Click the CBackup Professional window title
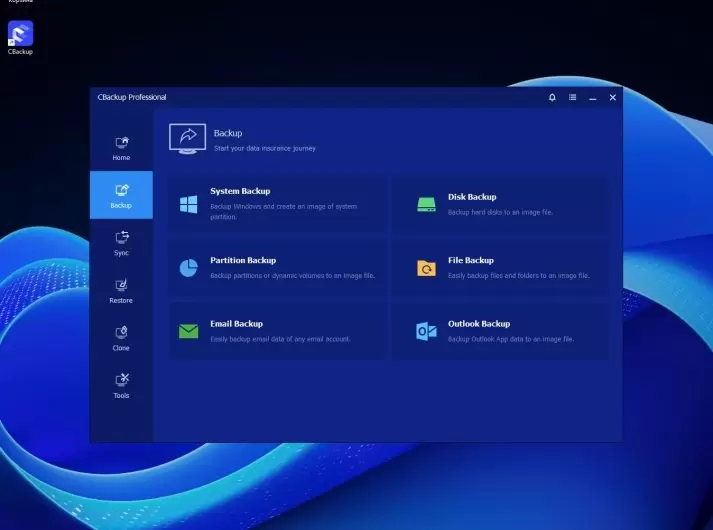The width and height of the screenshot is (713, 530). point(132,97)
